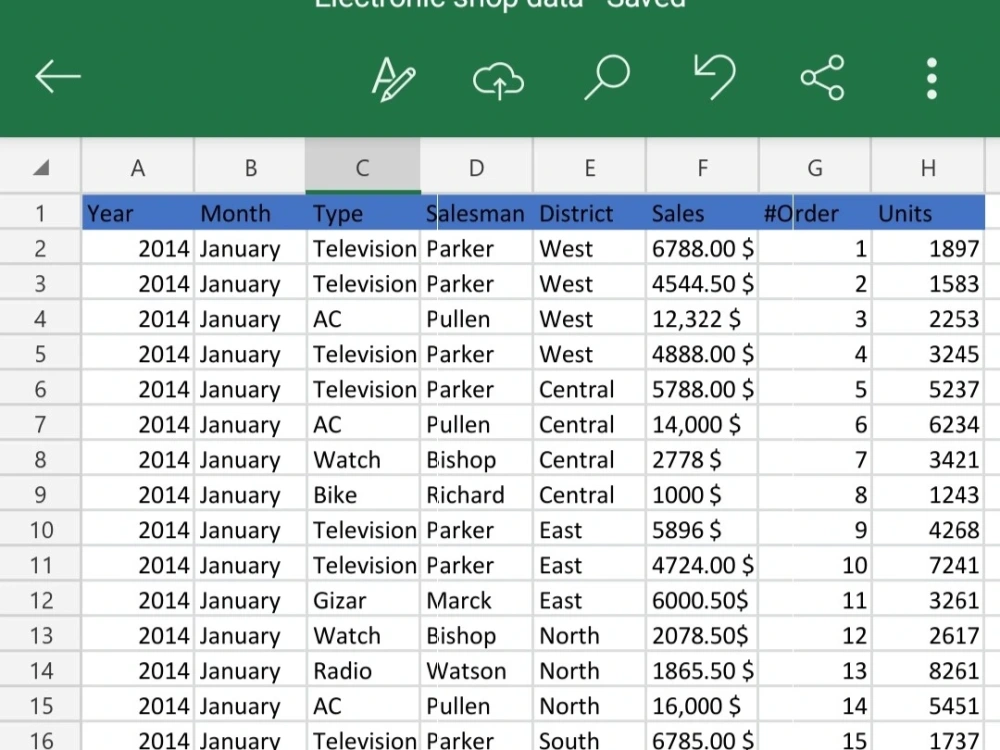
Task: Select the units cell '6234'
Action: pos(929,424)
